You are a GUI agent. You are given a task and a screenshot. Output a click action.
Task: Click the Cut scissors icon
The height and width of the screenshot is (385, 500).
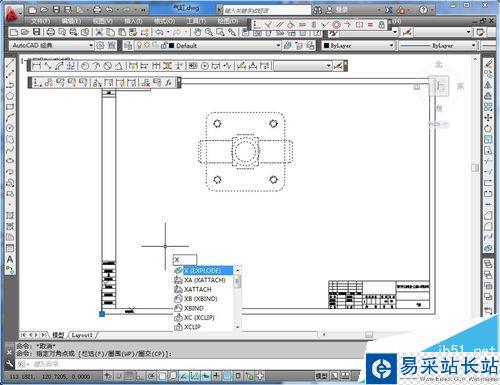click(x=99, y=32)
